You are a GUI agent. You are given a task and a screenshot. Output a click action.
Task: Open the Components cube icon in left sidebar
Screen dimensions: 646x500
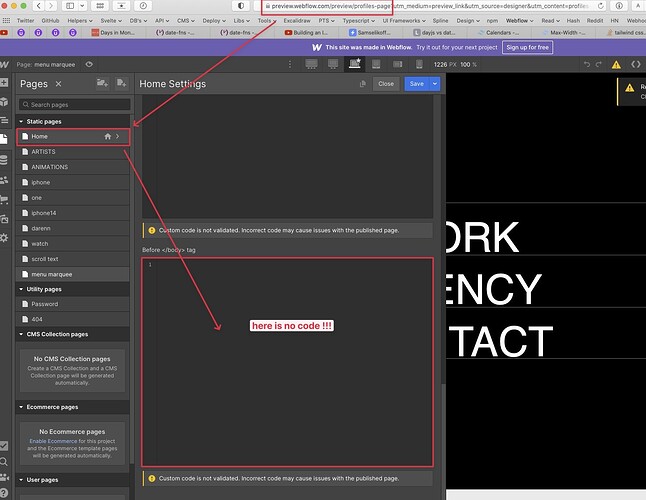click(4, 102)
